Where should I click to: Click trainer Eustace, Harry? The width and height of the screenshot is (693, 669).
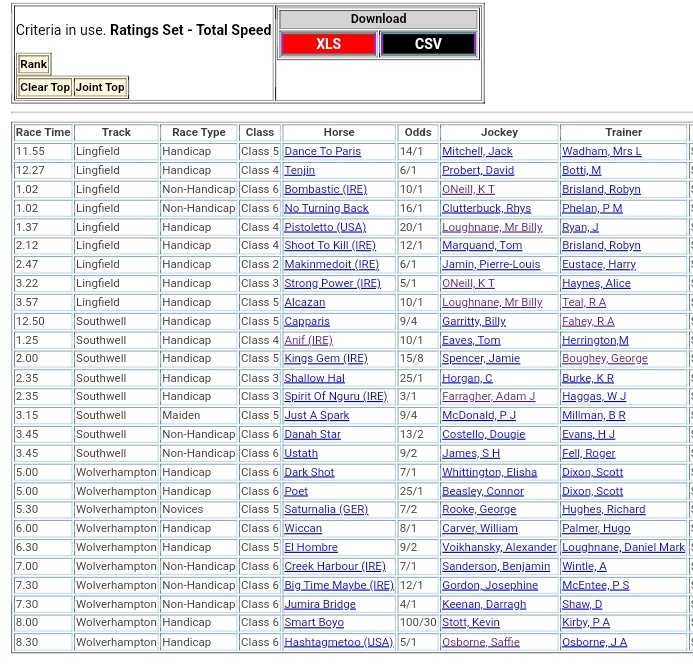pos(598,265)
